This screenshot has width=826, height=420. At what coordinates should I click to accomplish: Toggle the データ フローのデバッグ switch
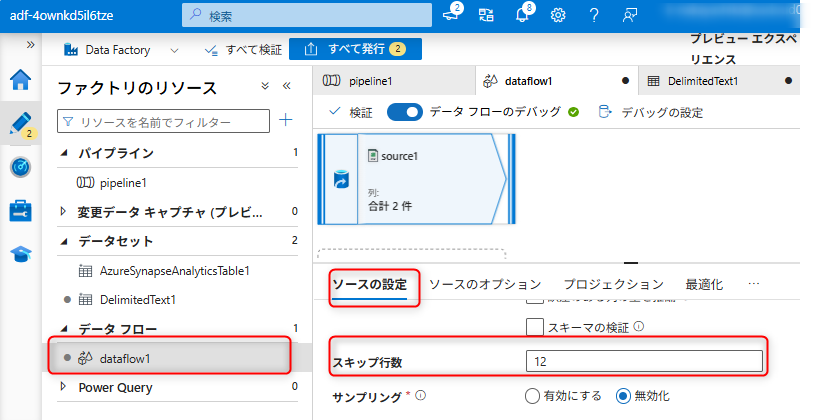point(405,112)
